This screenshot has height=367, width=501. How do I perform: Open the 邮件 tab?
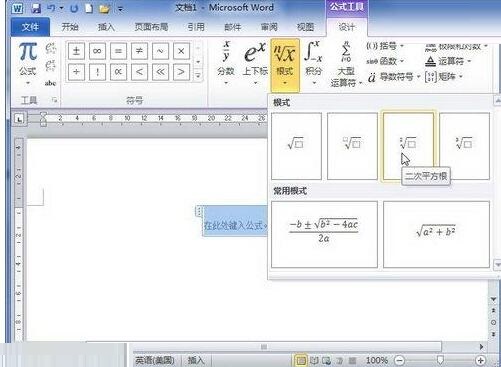(x=232, y=27)
